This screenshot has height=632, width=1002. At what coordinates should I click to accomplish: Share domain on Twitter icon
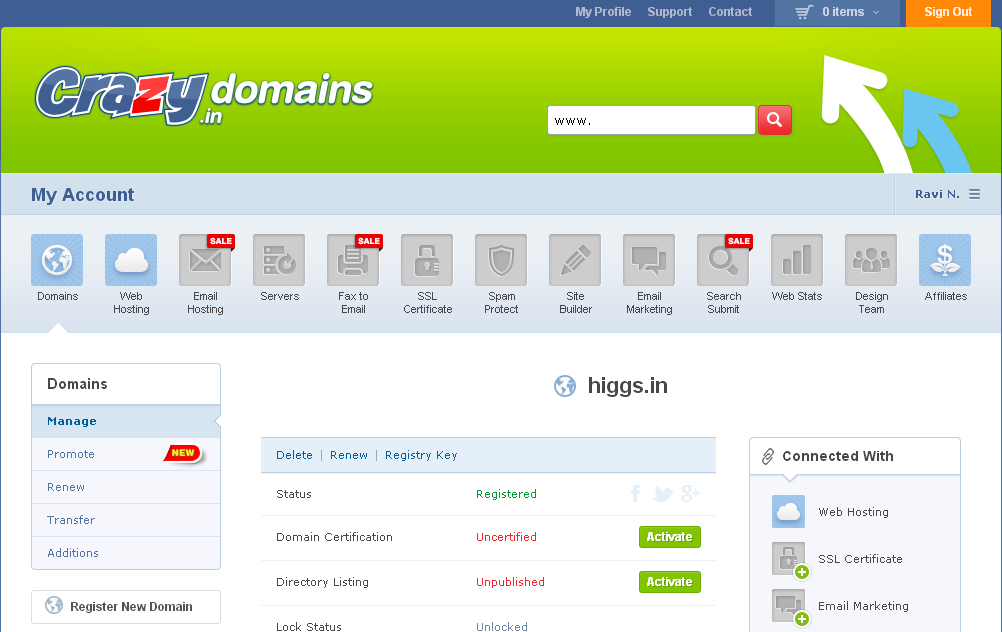663,493
